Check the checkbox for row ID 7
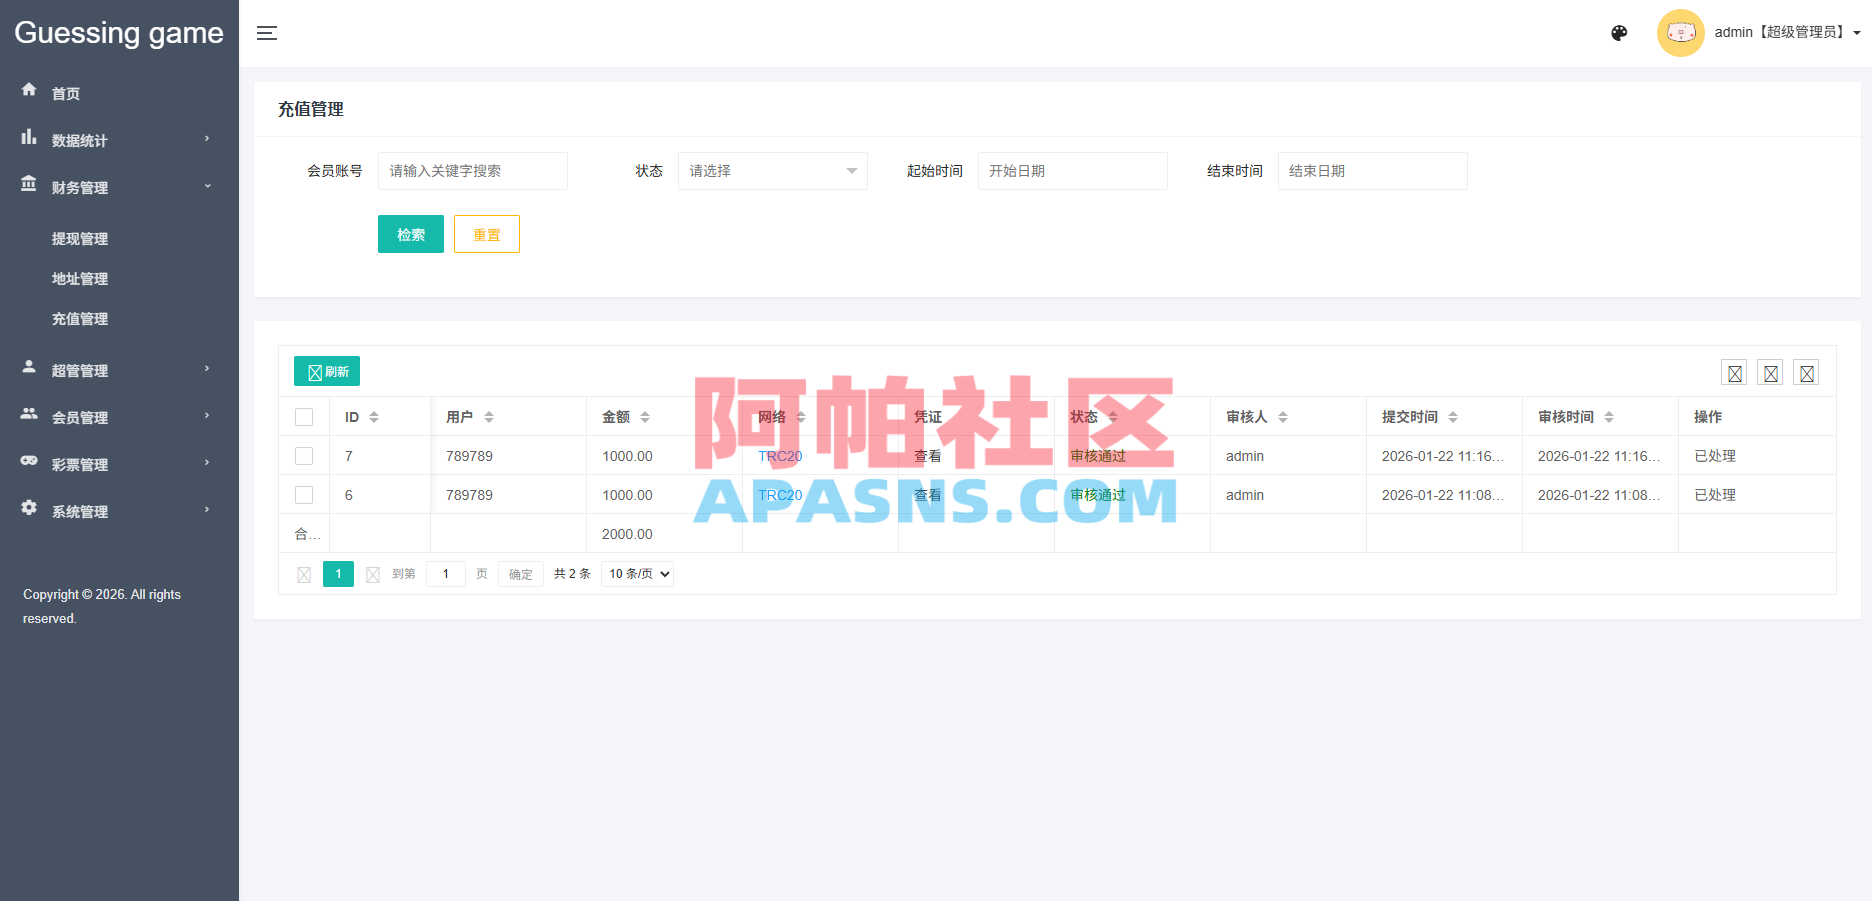Viewport: 1872px width, 901px height. (x=304, y=456)
